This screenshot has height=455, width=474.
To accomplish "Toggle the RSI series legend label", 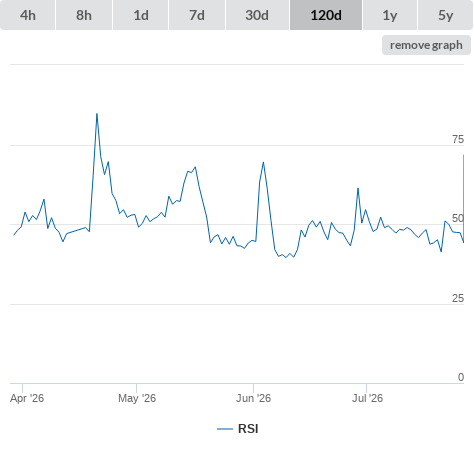I will point(248,429).
